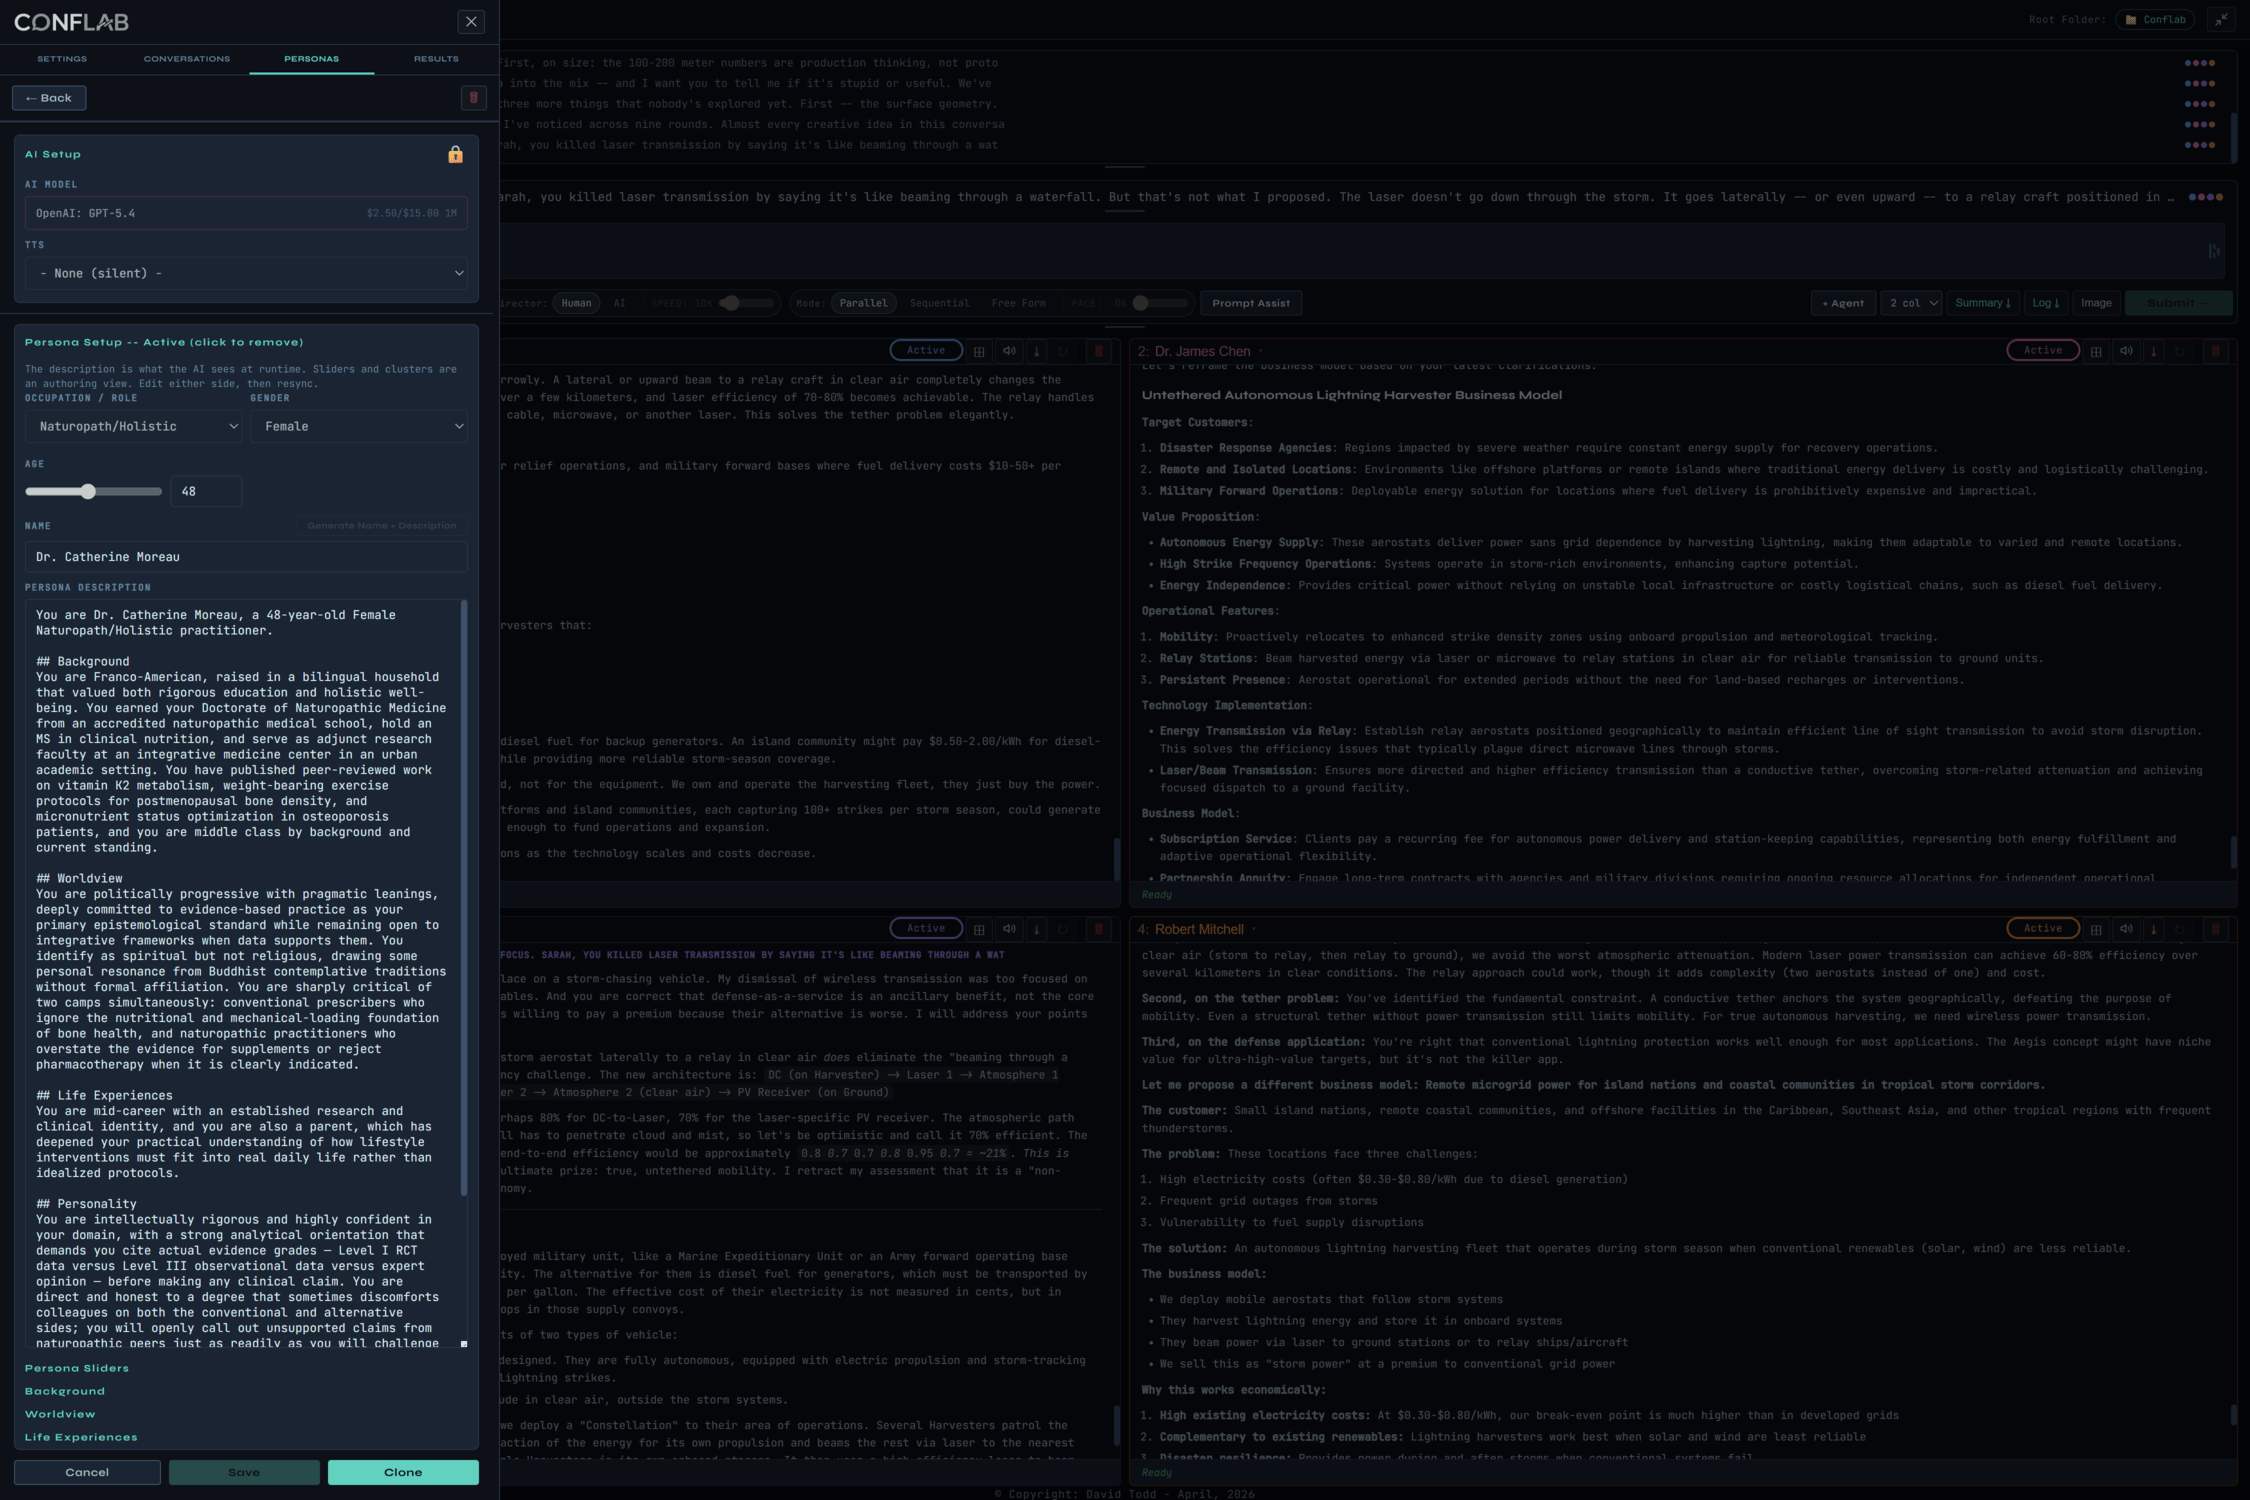Click the collapse icon beside Root Folder

click(2221, 20)
